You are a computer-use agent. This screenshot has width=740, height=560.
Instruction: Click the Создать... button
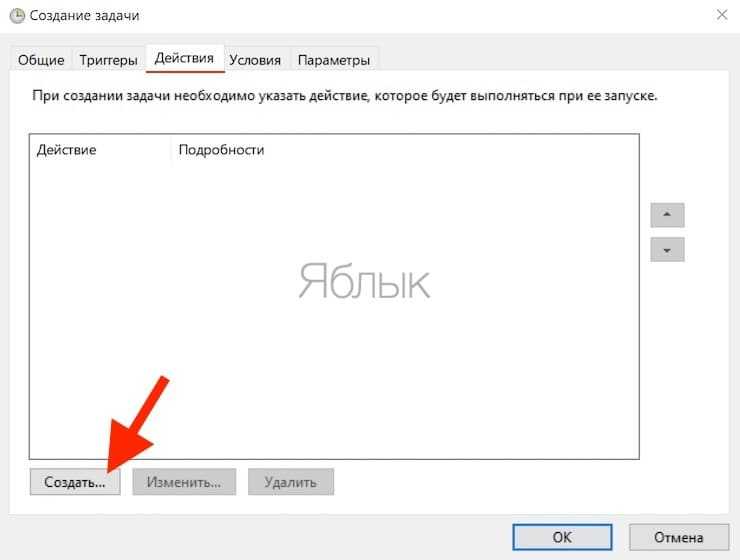75,482
